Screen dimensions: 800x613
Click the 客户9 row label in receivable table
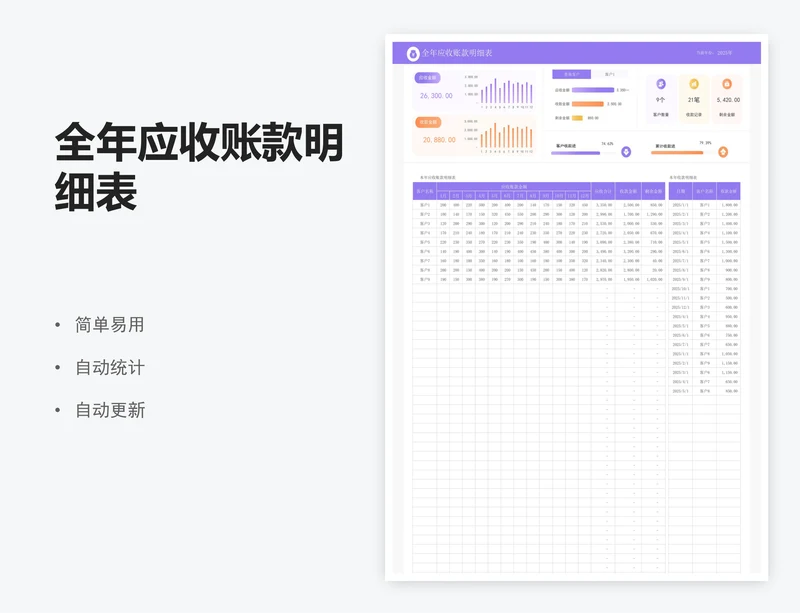tap(424, 279)
